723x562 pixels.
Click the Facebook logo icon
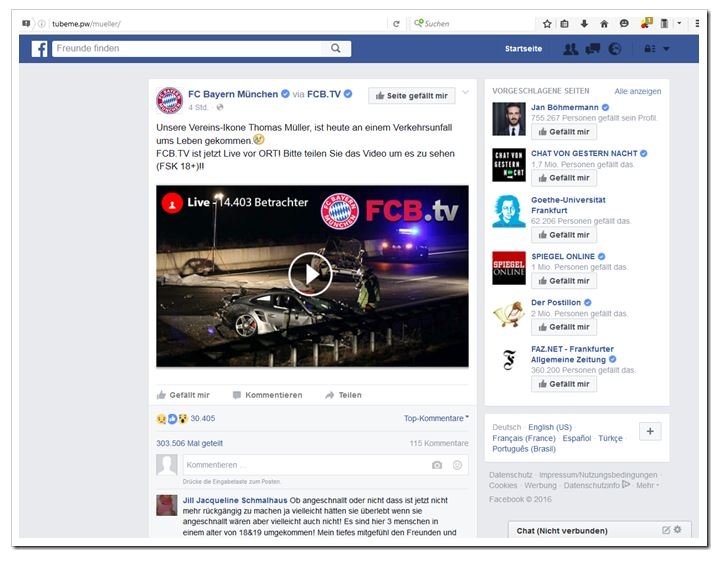tap(39, 48)
